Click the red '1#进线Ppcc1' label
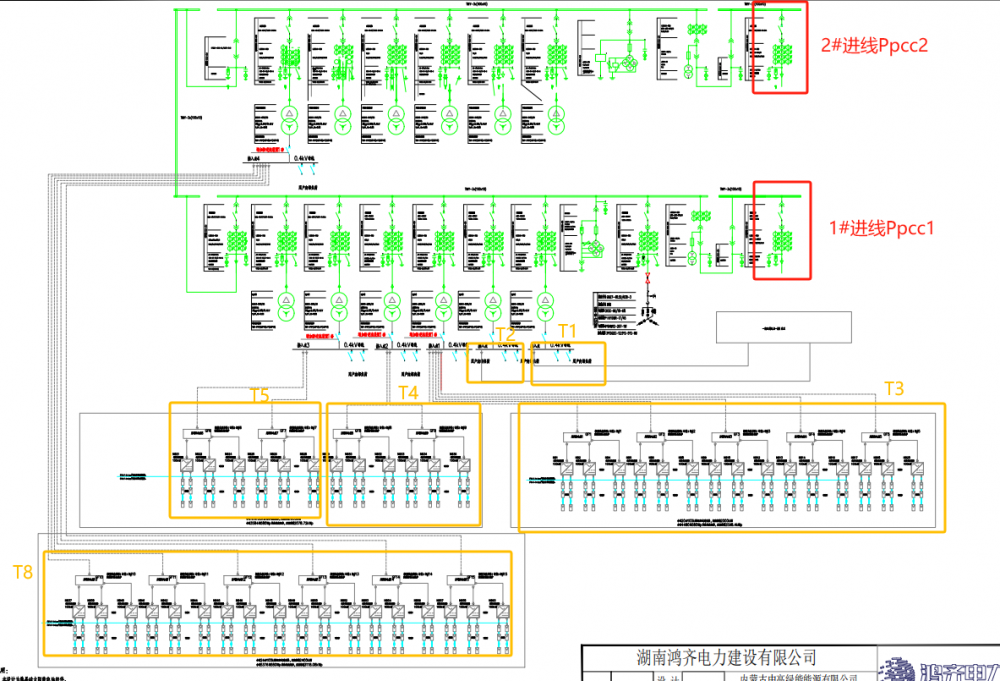The height and width of the screenshot is (681, 1000). (881, 228)
